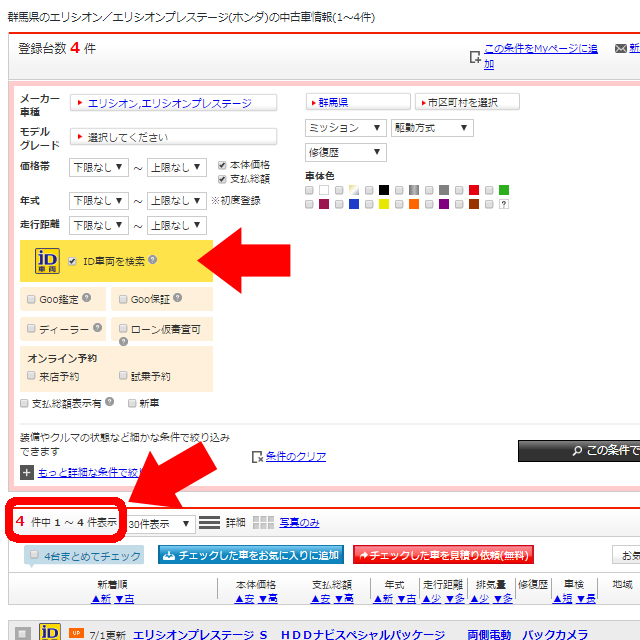Image resolution: width=640 pixels, height=640 pixels.
Task: Sort 本体価格 by 安 ascending
Action: [x=243, y=598]
